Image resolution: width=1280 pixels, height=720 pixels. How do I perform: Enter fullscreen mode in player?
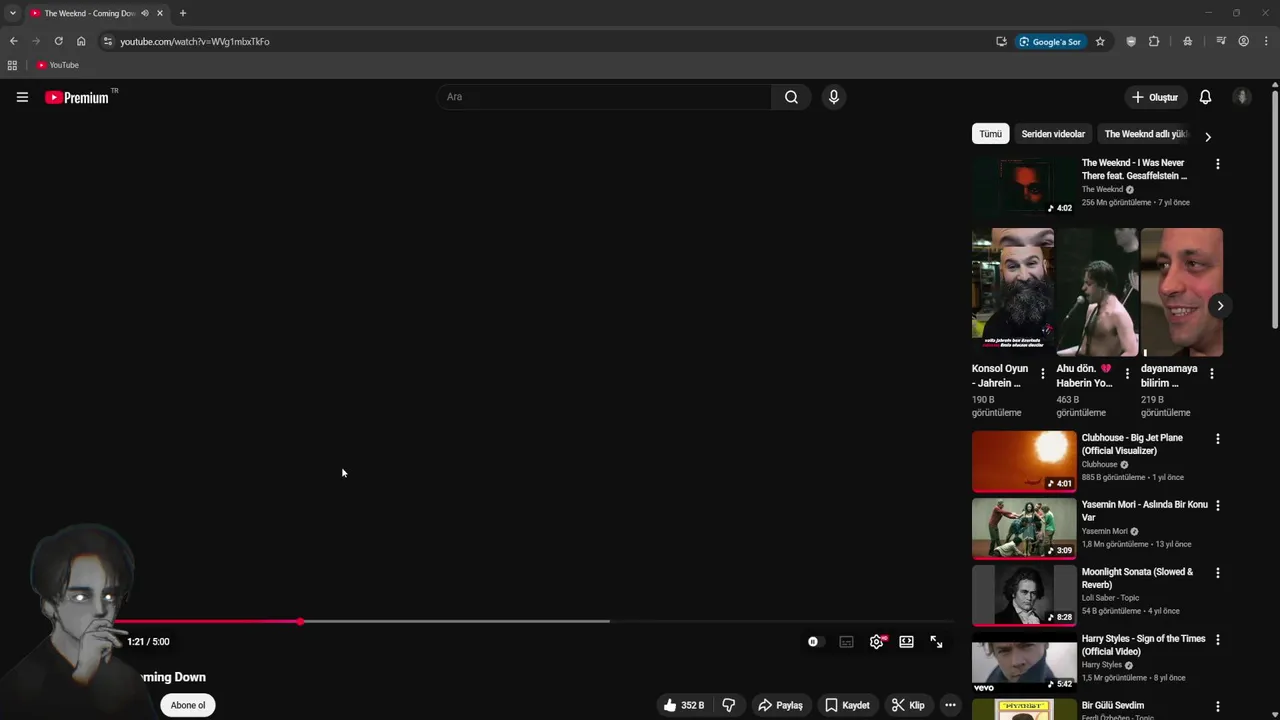click(936, 642)
